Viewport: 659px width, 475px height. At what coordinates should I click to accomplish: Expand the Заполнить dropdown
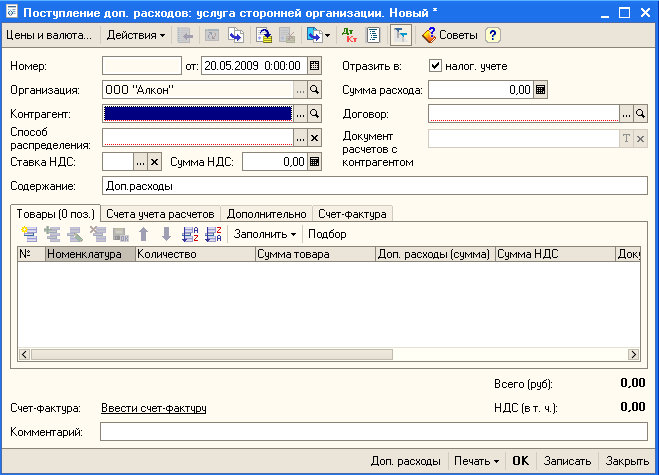(x=265, y=234)
